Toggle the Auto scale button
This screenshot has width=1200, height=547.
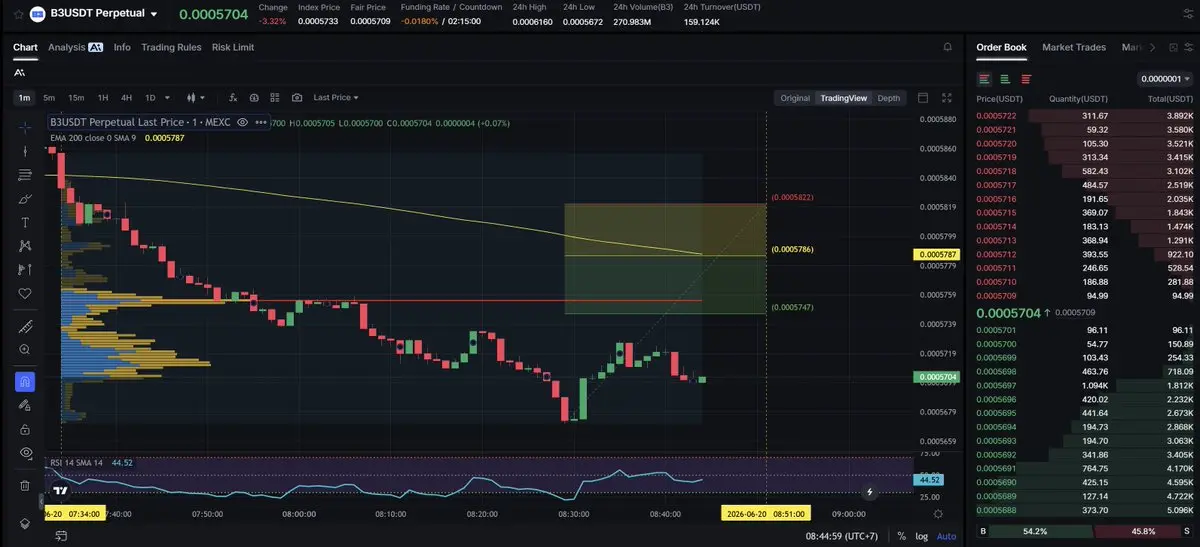(x=946, y=536)
